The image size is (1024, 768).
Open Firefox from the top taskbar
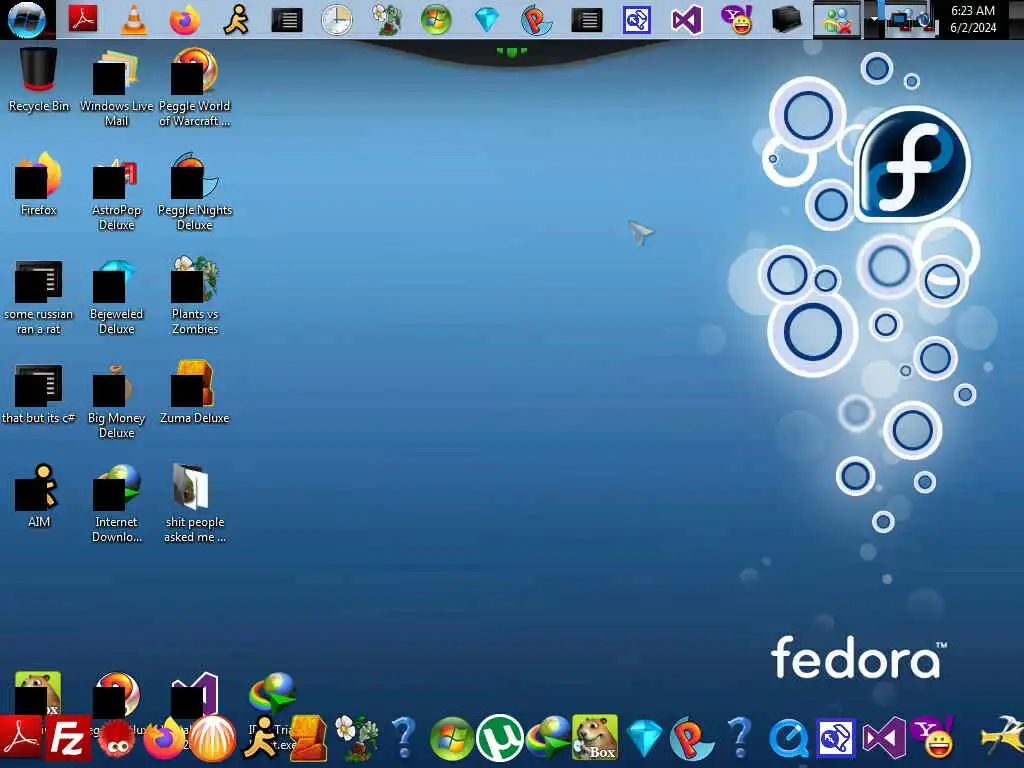[184, 20]
